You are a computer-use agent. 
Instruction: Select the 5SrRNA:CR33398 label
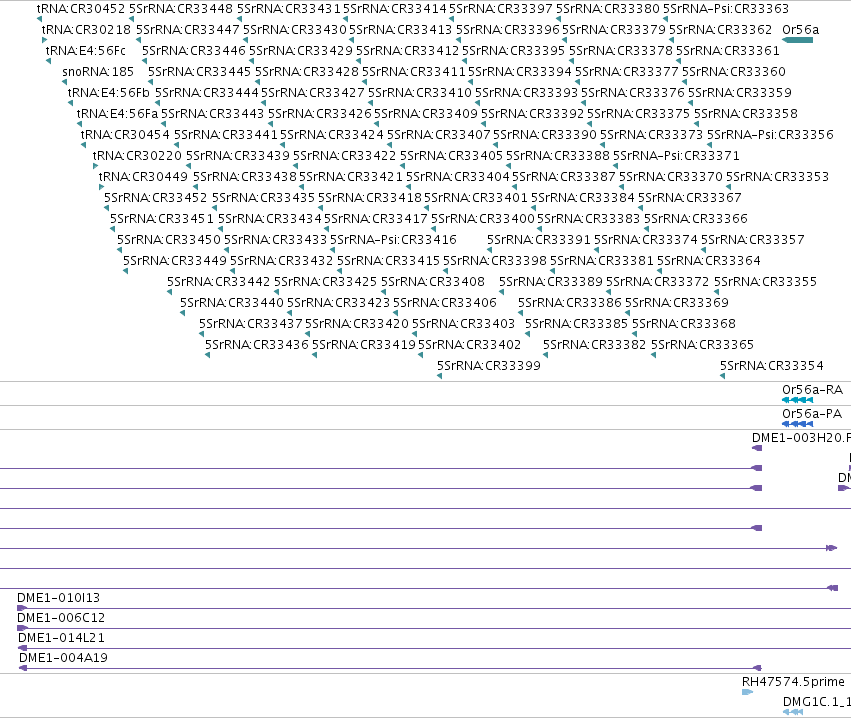point(495,261)
